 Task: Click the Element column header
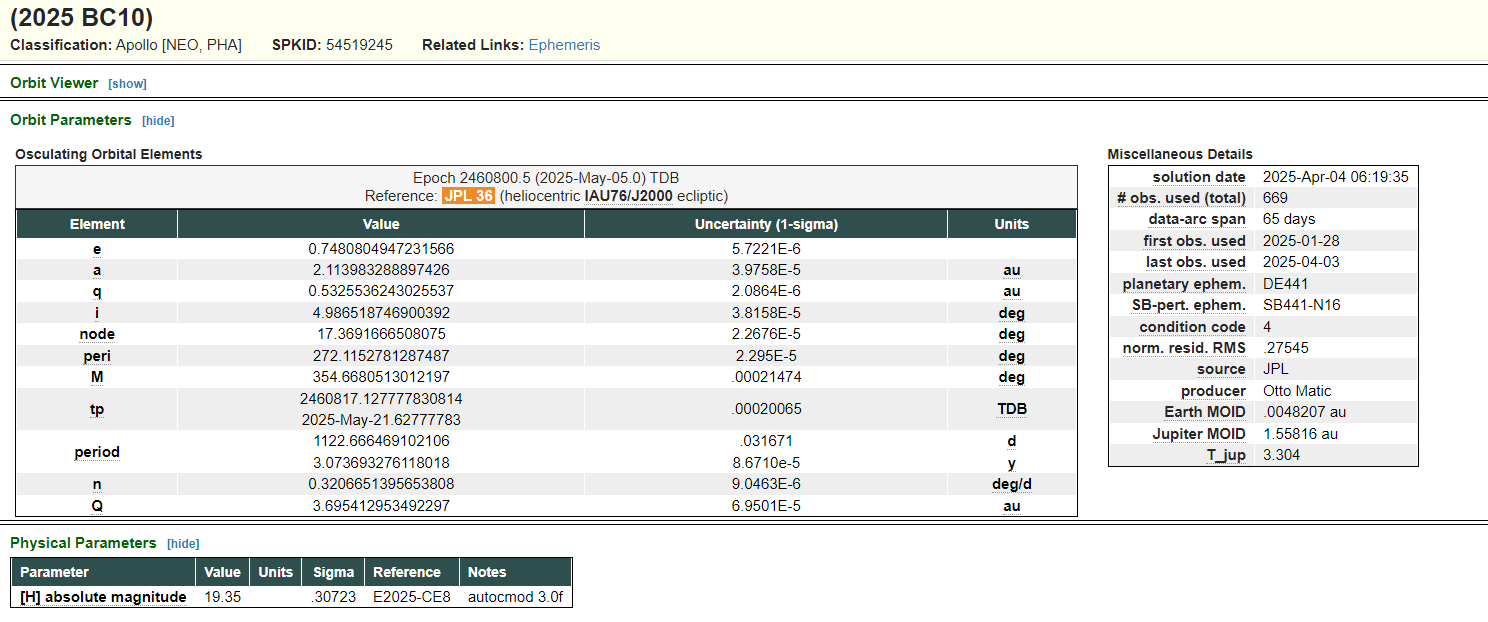coord(97,224)
